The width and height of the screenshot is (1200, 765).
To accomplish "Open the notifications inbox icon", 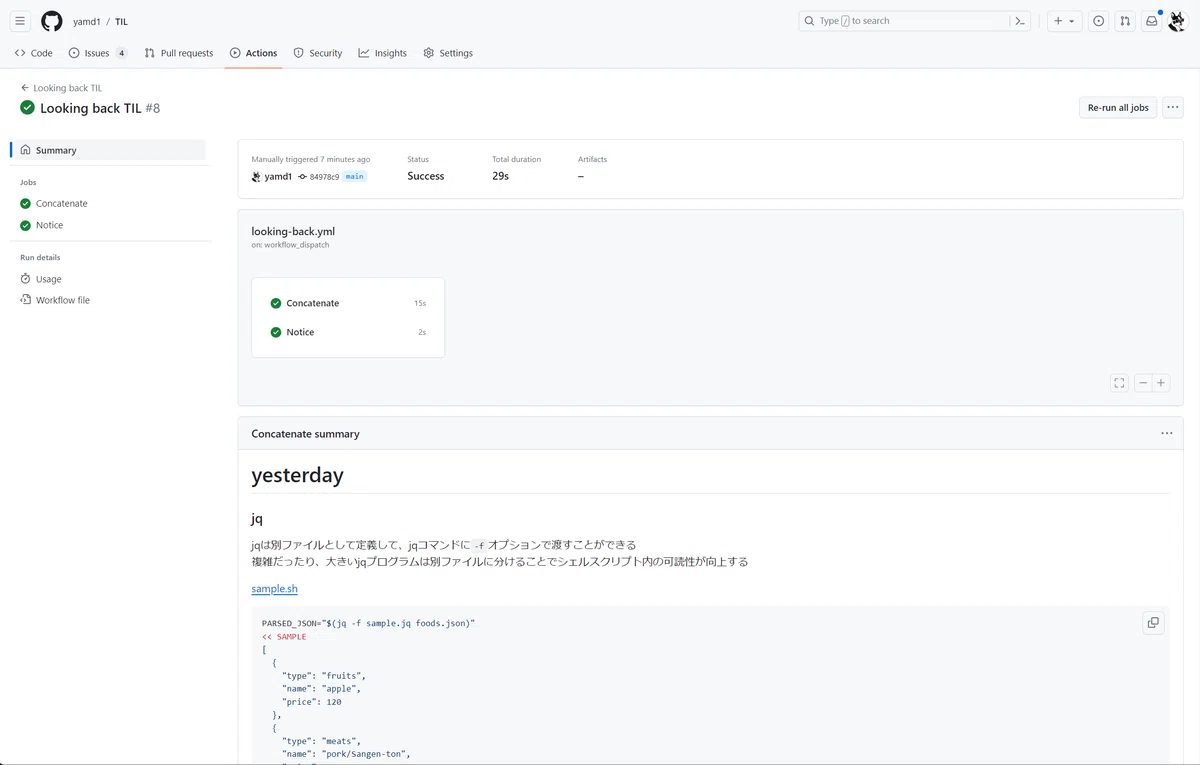I will pyautogui.click(x=1152, y=21).
